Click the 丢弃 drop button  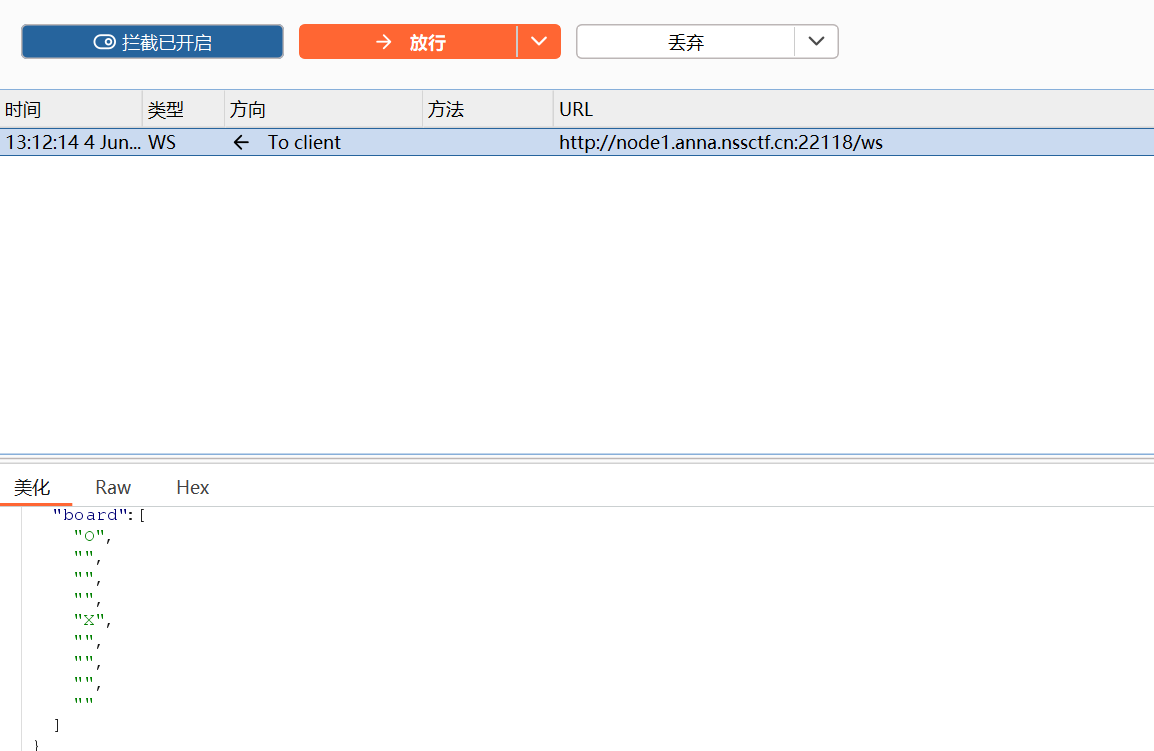click(x=685, y=42)
